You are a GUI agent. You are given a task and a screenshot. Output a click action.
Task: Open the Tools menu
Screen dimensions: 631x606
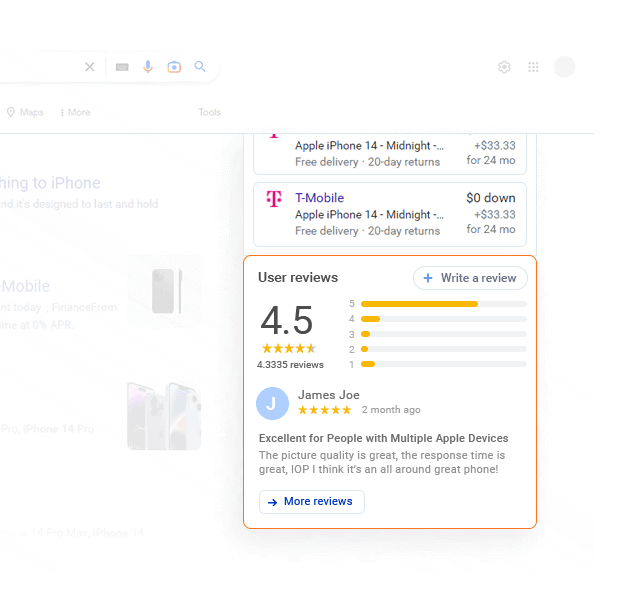point(210,112)
